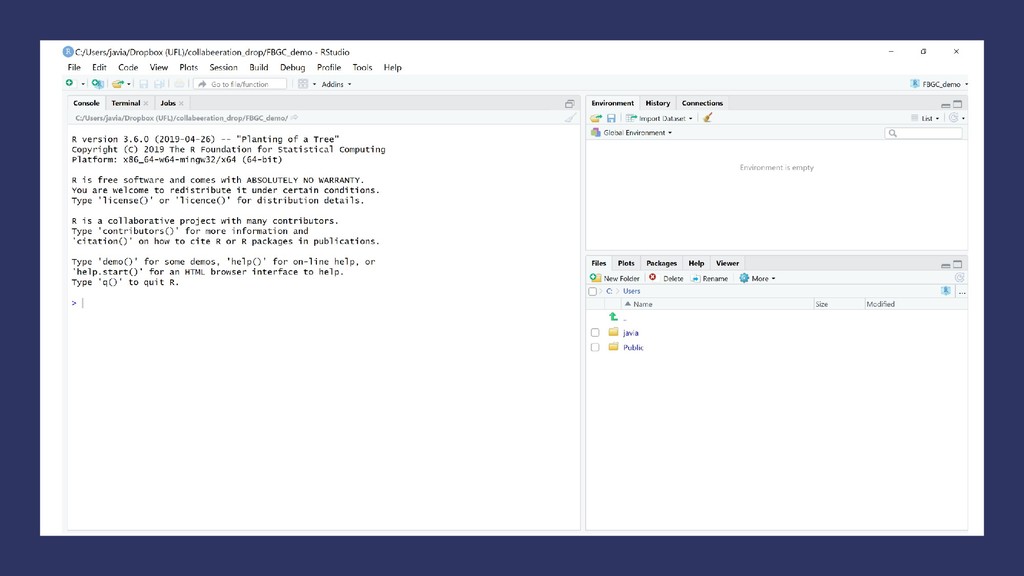Open the Debug menu

(x=293, y=67)
